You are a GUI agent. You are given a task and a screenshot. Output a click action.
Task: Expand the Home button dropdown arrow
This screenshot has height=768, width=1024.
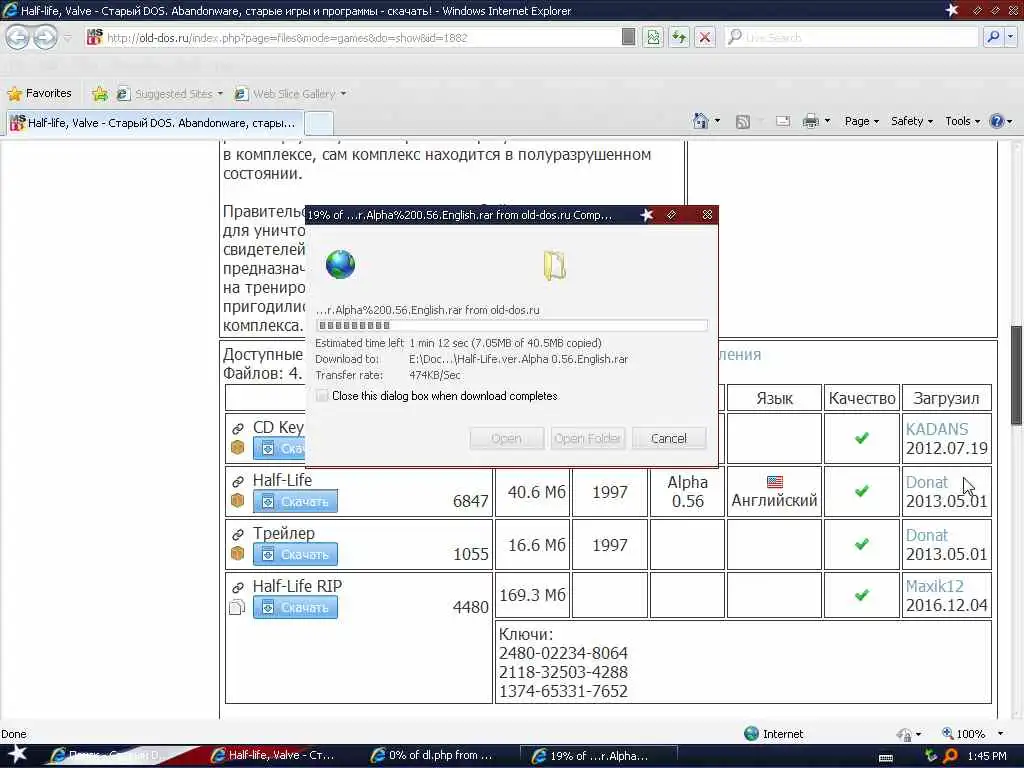coord(717,121)
